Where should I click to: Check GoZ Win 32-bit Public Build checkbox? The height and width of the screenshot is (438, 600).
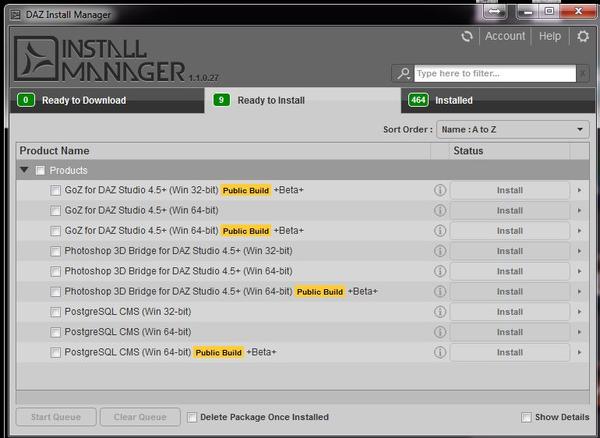[55, 190]
